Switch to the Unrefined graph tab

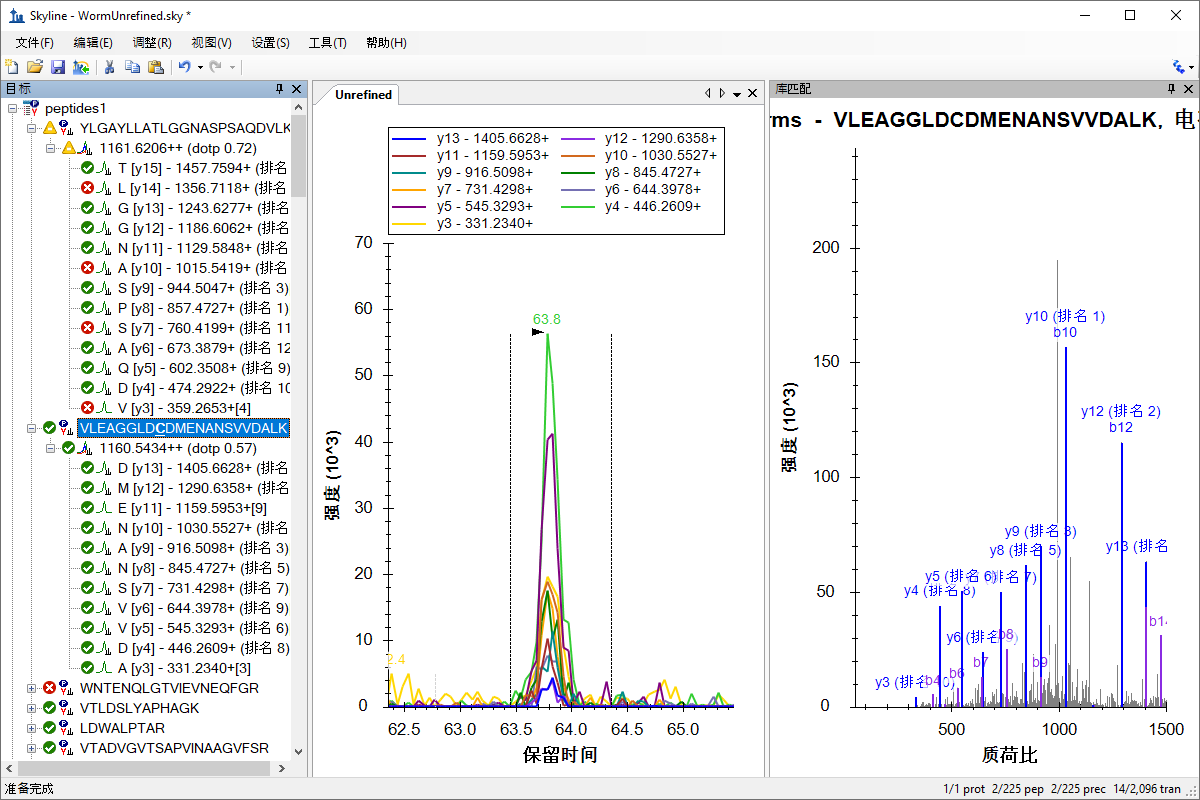[364, 95]
